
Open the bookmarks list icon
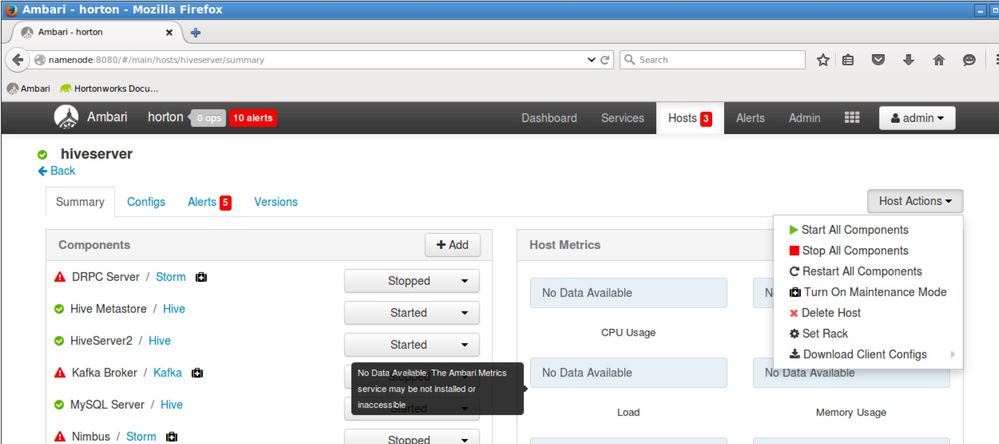847,60
